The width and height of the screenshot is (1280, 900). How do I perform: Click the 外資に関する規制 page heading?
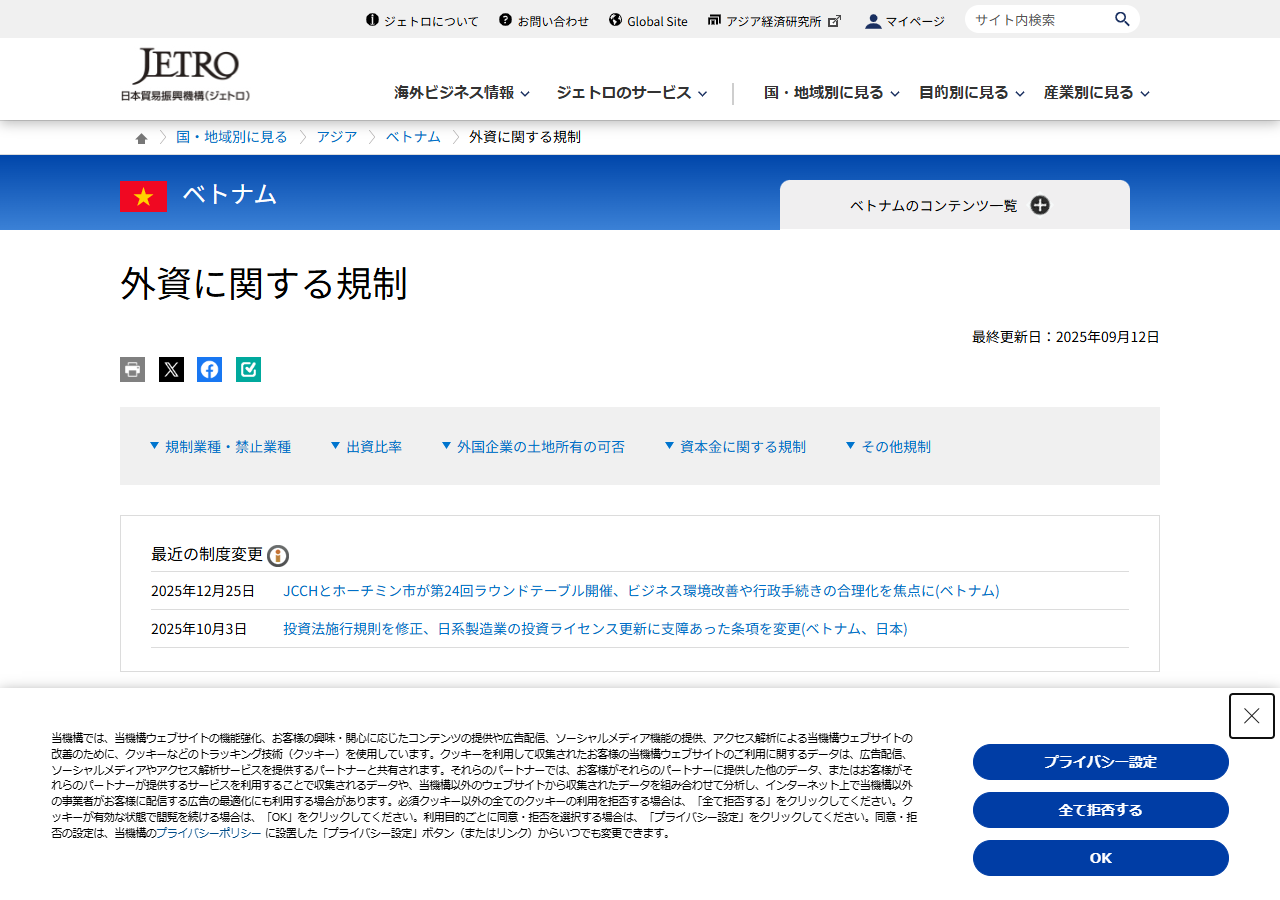(264, 283)
